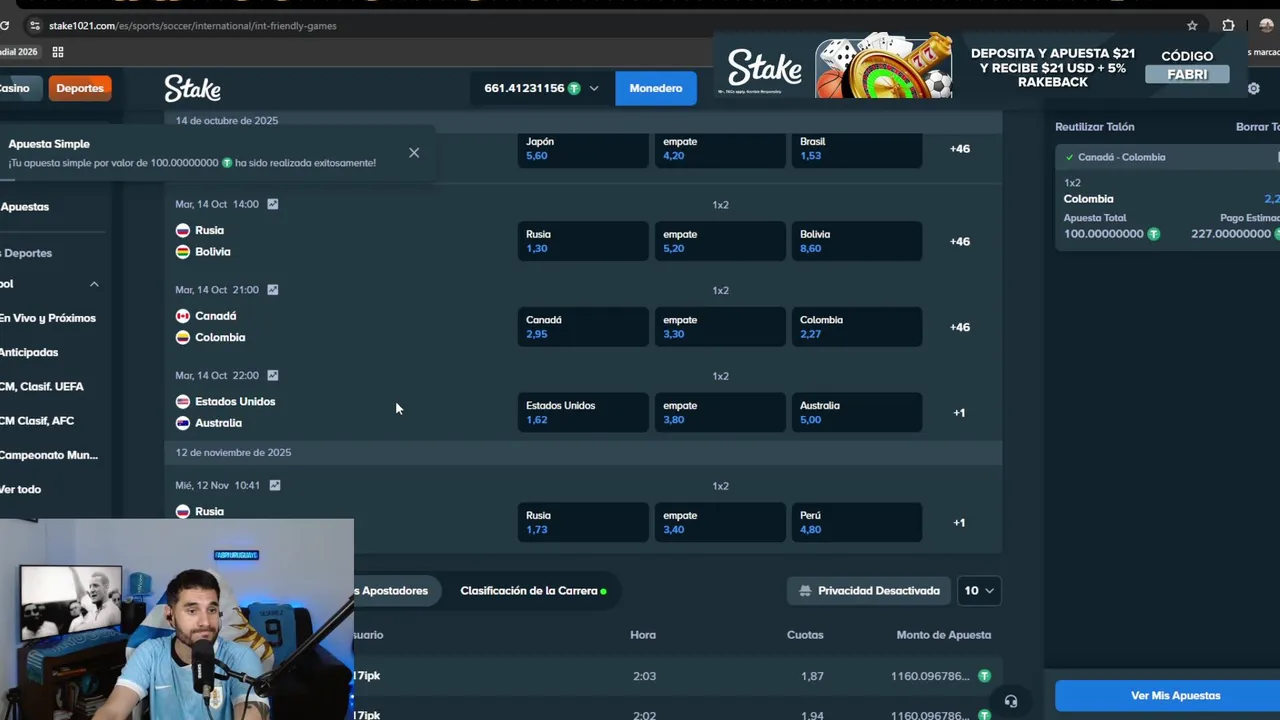The width and height of the screenshot is (1280, 720).
Task: Open stats icon for Estados Unidos-Australia match
Action: coord(272,376)
